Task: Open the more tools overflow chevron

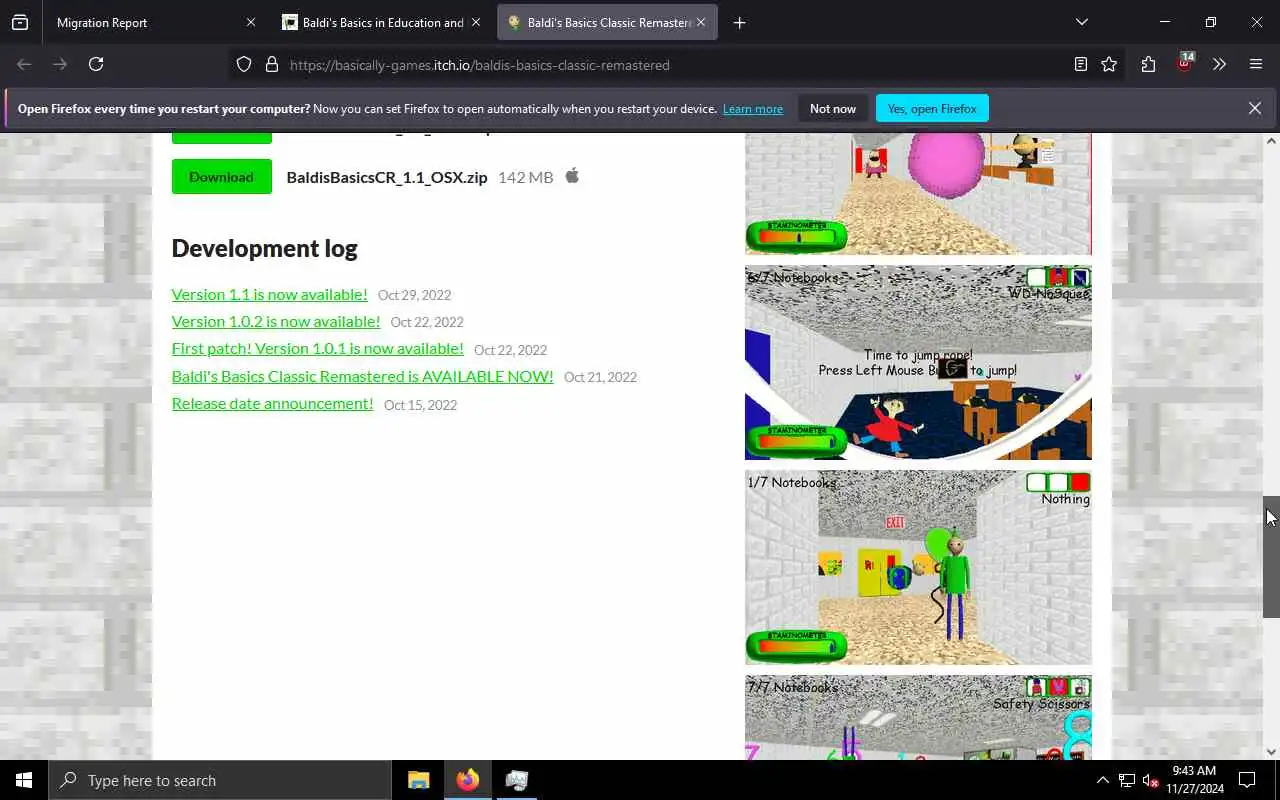Action: pyautogui.click(x=1219, y=64)
